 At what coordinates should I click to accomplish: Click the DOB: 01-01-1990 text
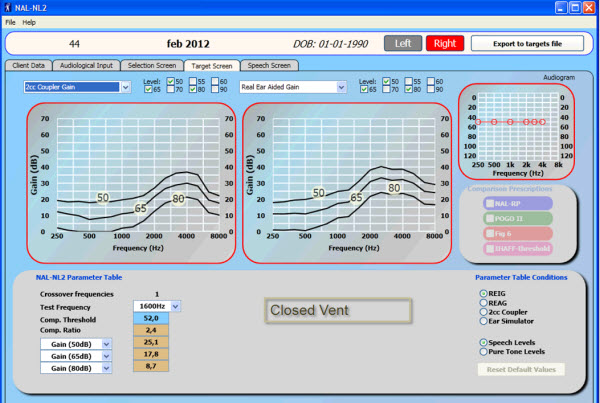coord(330,44)
